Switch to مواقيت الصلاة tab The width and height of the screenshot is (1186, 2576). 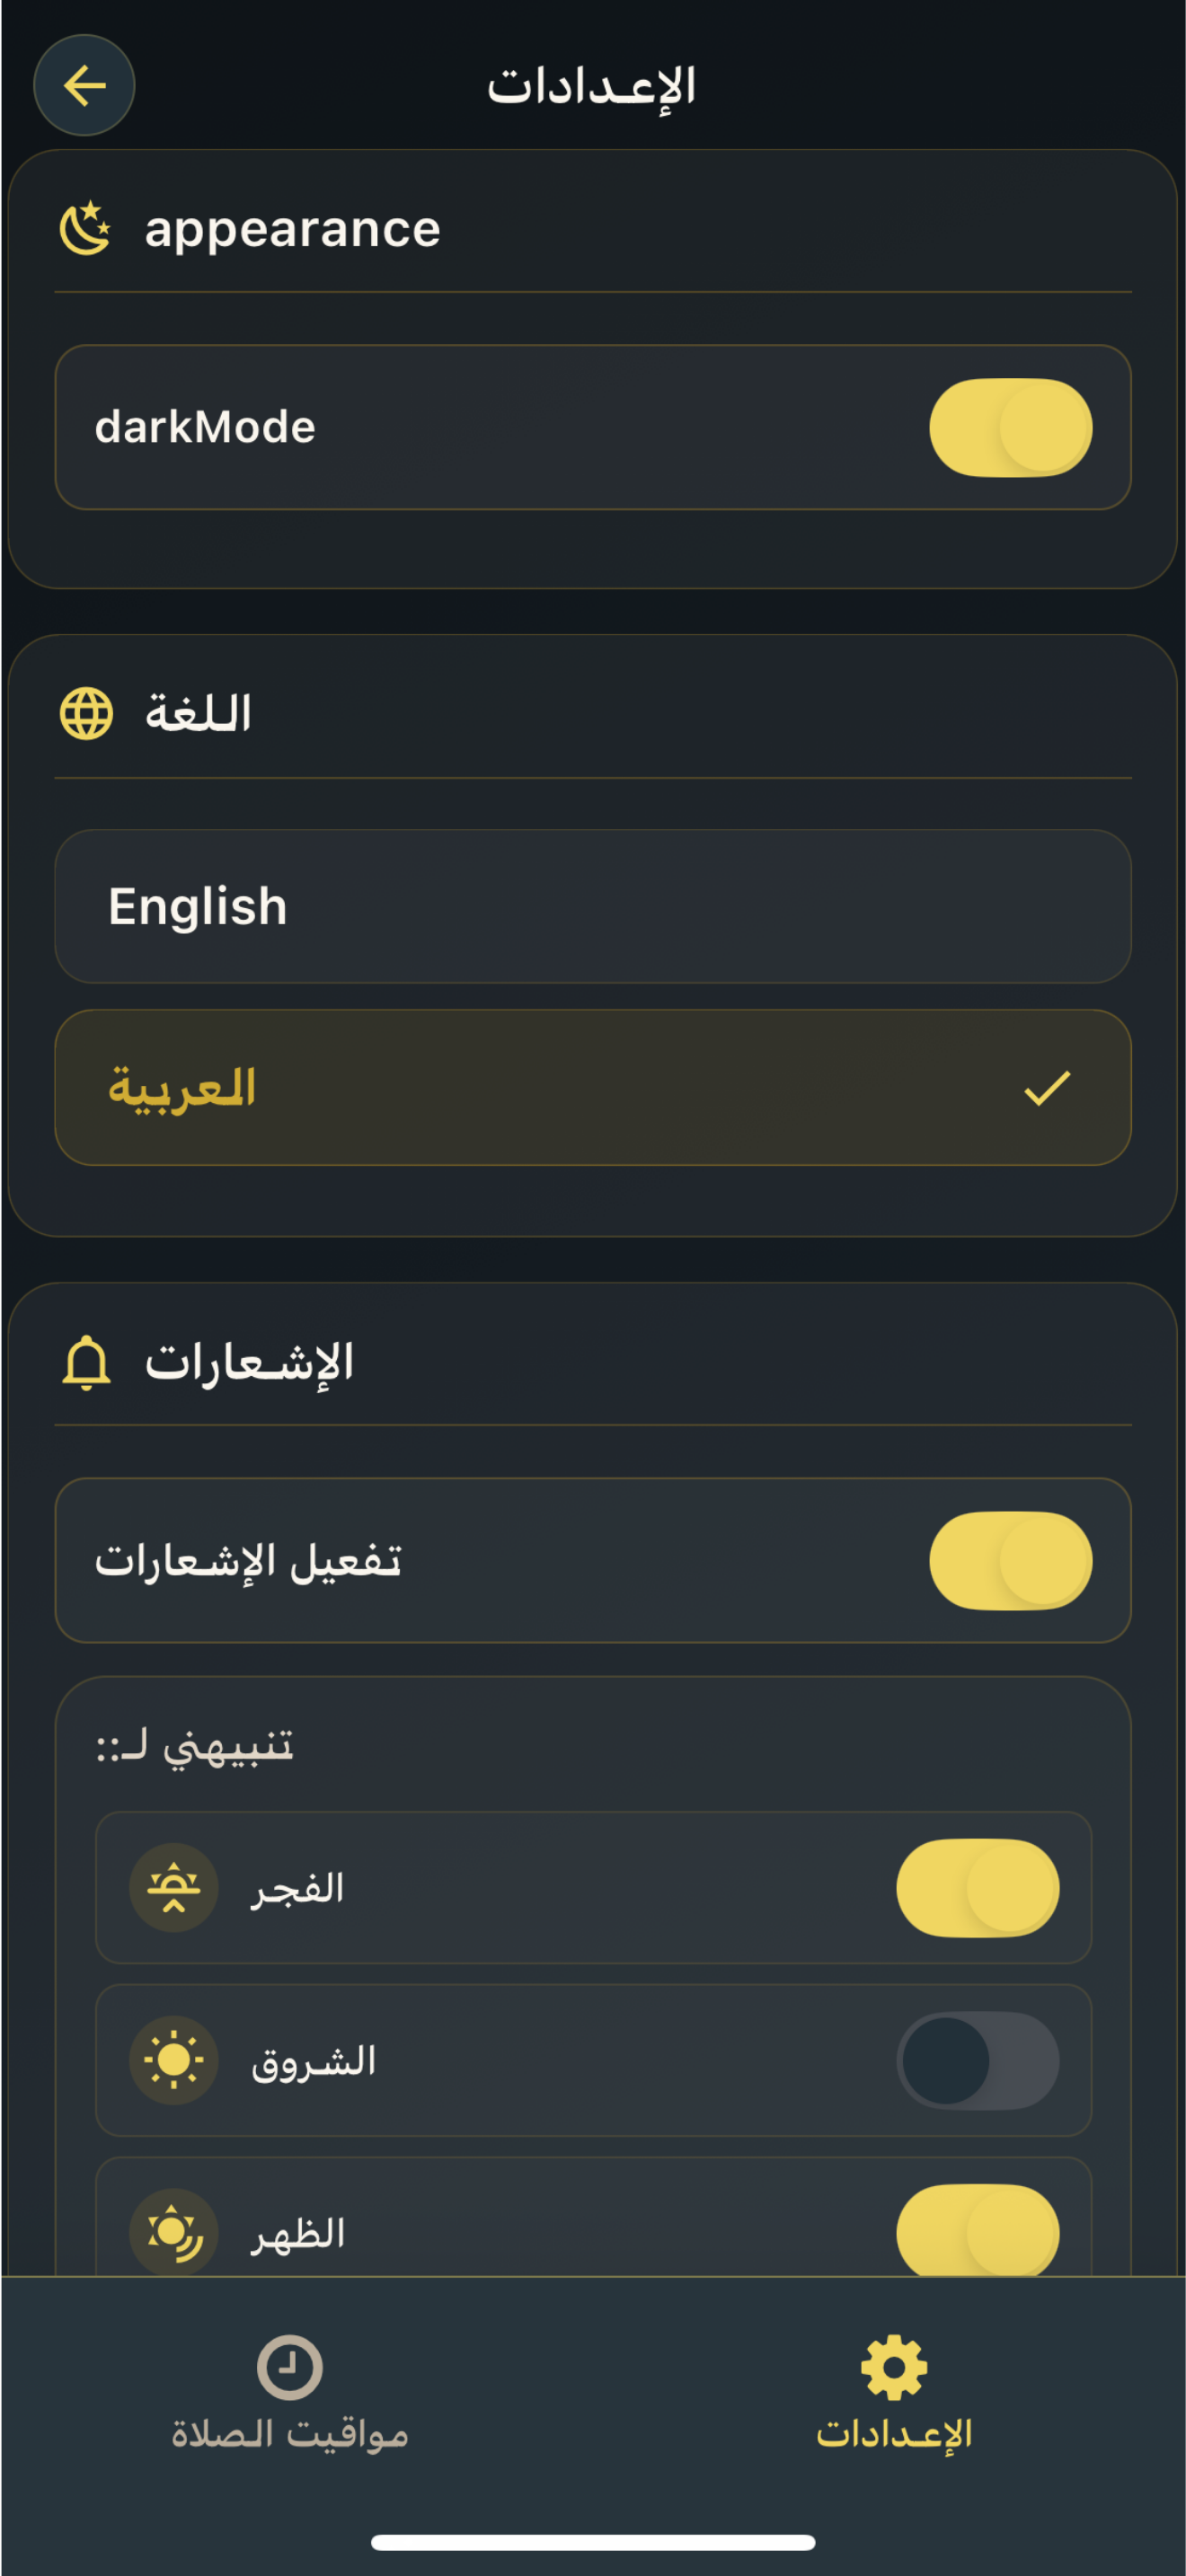pyautogui.click(x=289, y=2391)
